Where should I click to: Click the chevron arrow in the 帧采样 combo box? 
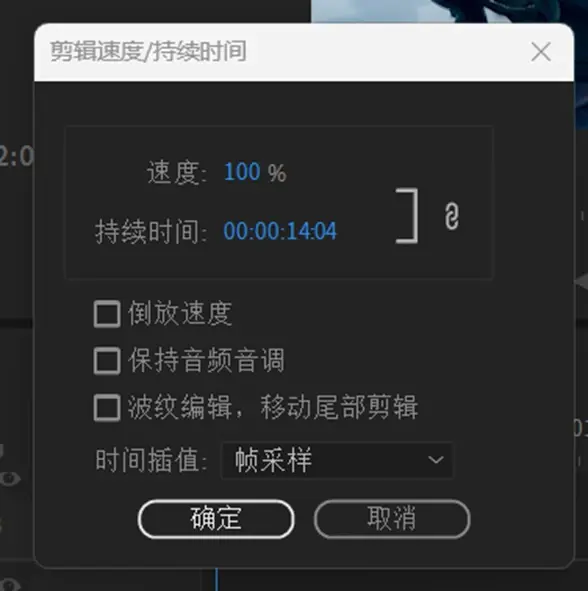[436, 460]
